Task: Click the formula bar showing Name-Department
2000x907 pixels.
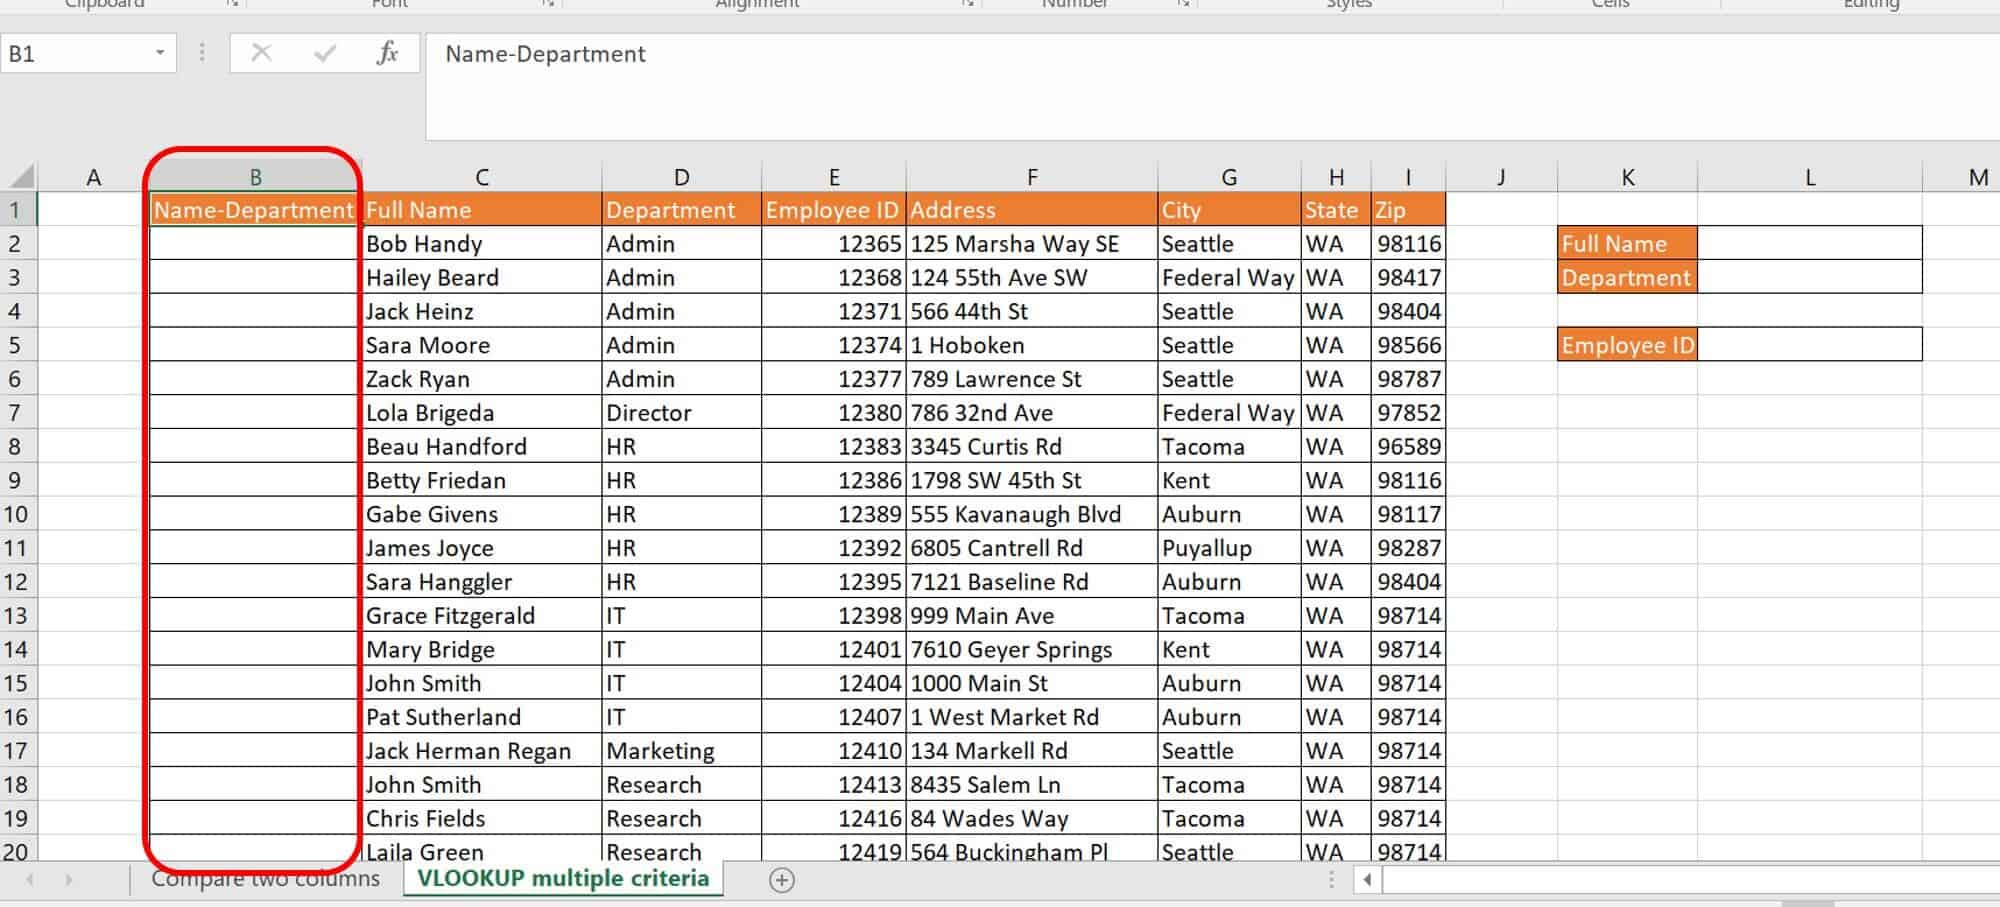Action: pos(1200,55)
